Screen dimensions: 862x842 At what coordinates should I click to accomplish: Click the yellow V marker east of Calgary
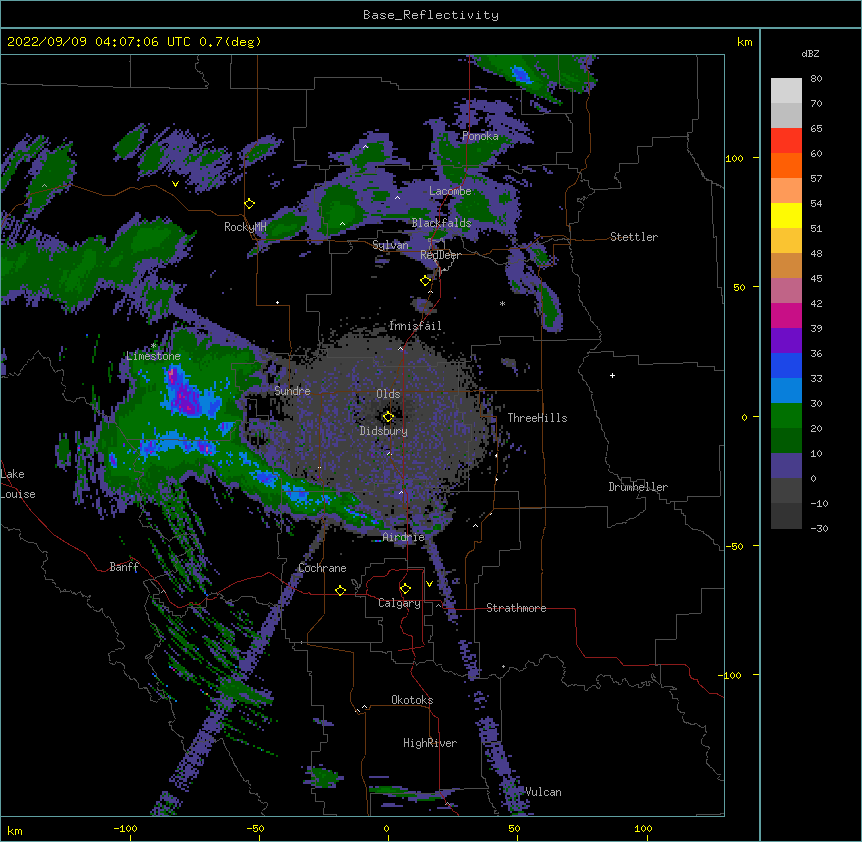point(429,584)
